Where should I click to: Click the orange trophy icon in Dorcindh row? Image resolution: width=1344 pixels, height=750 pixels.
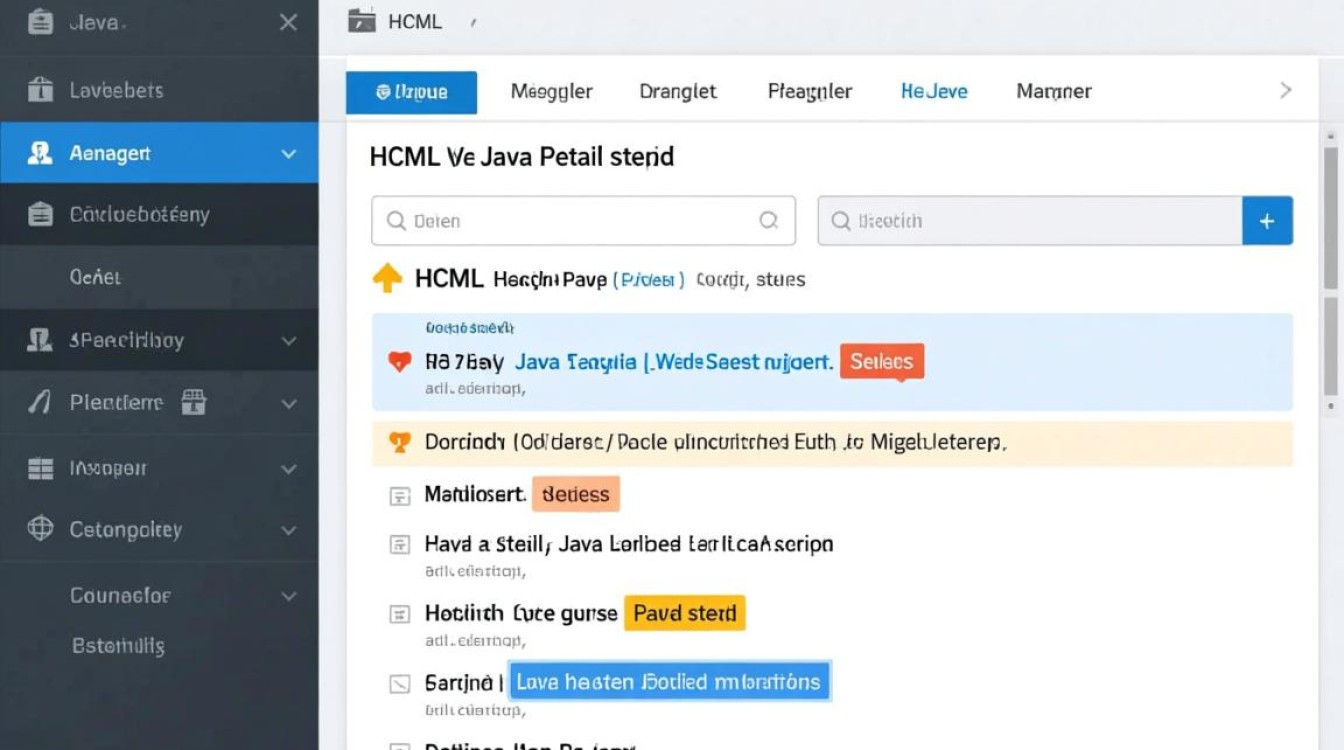(399, 442)
